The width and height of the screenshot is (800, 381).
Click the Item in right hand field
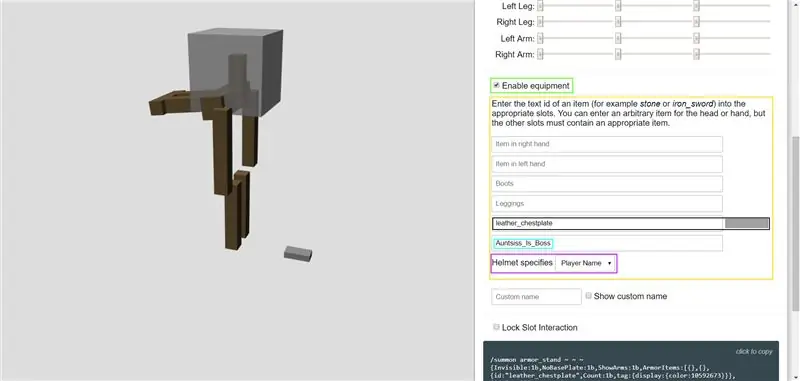coord(607,144)
